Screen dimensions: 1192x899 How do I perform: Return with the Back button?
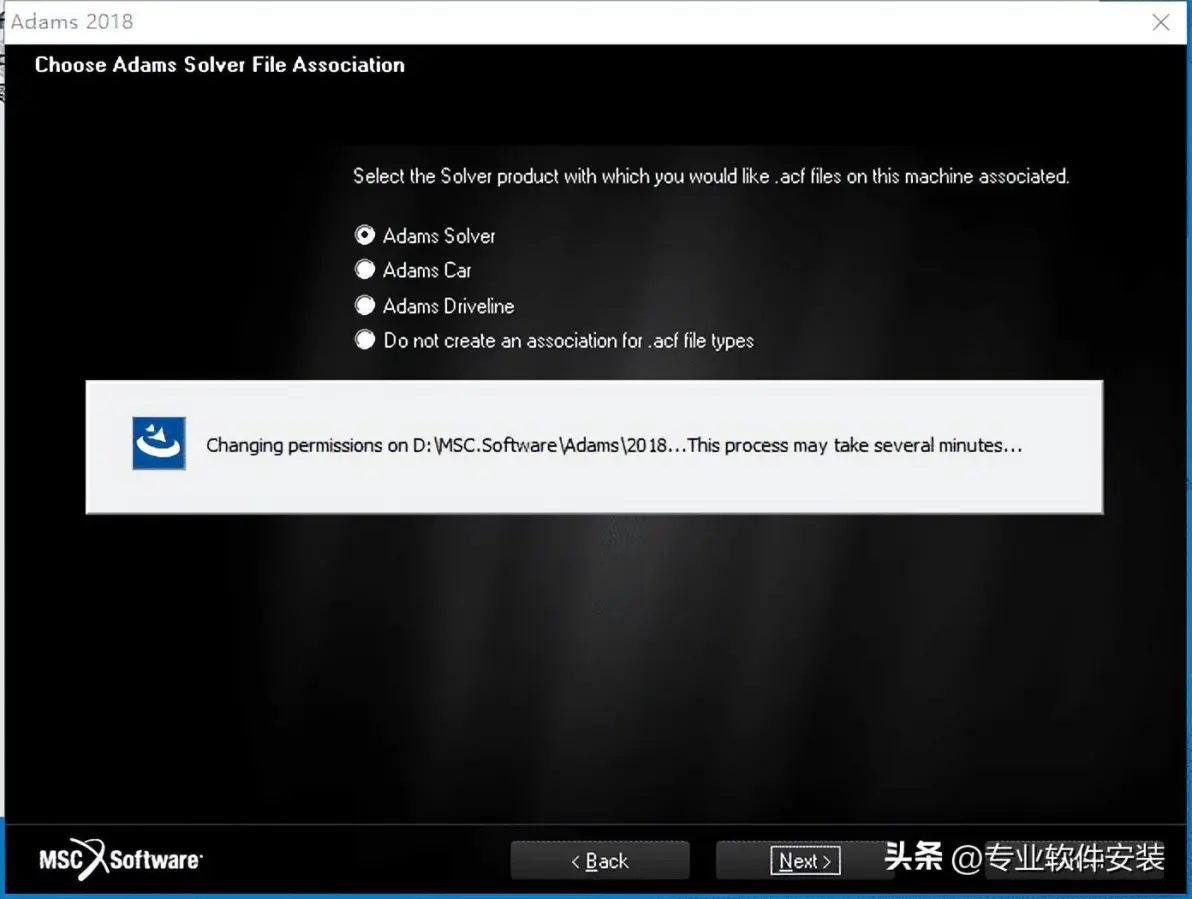pos(600,860)
